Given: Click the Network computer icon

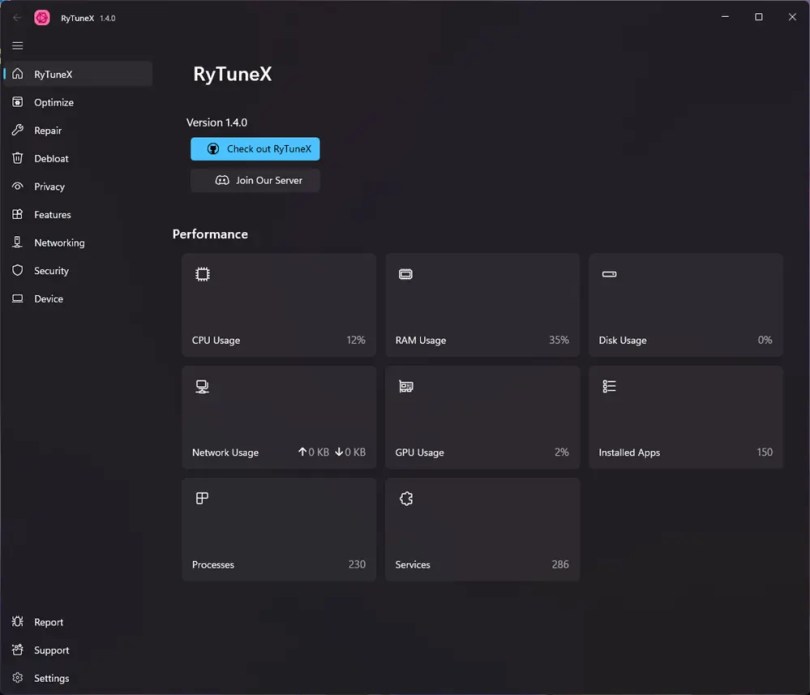Looking at the screenshot, I should 202,387.
